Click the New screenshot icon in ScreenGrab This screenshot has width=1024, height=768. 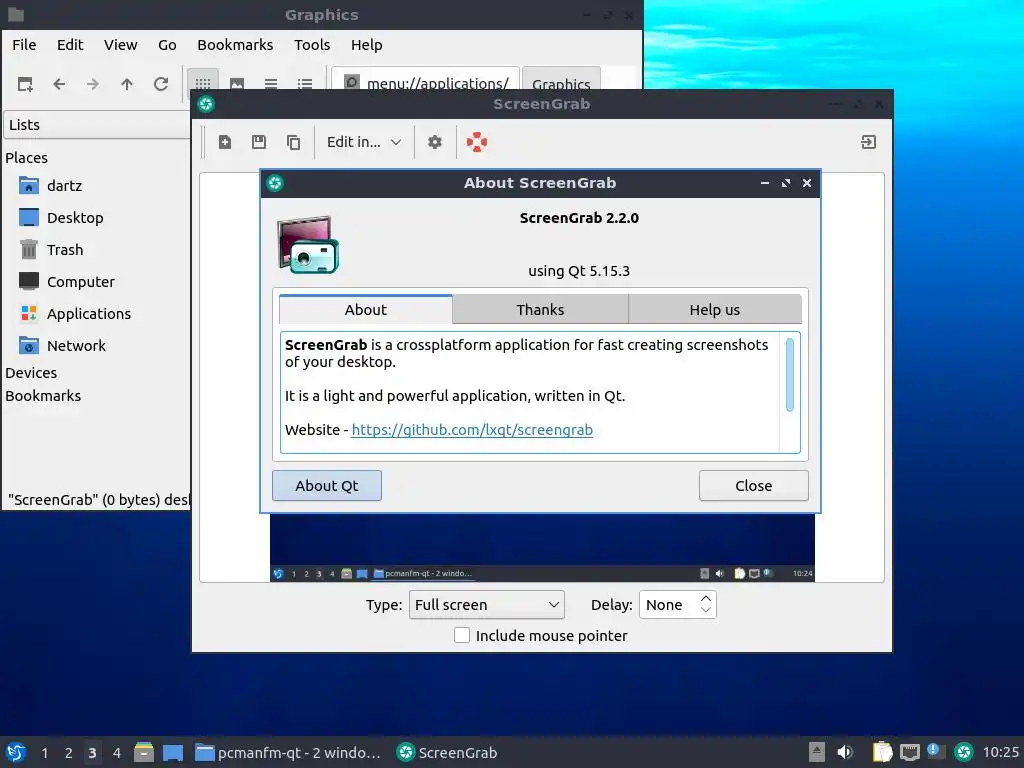click(225, 142)
